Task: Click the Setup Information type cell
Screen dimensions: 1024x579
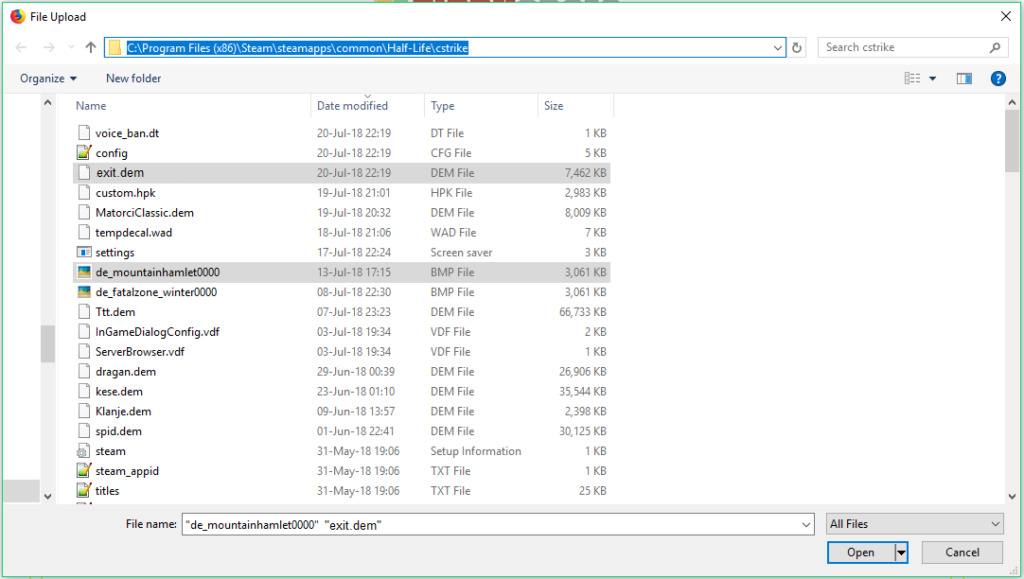Action: (x=475, y=451)
